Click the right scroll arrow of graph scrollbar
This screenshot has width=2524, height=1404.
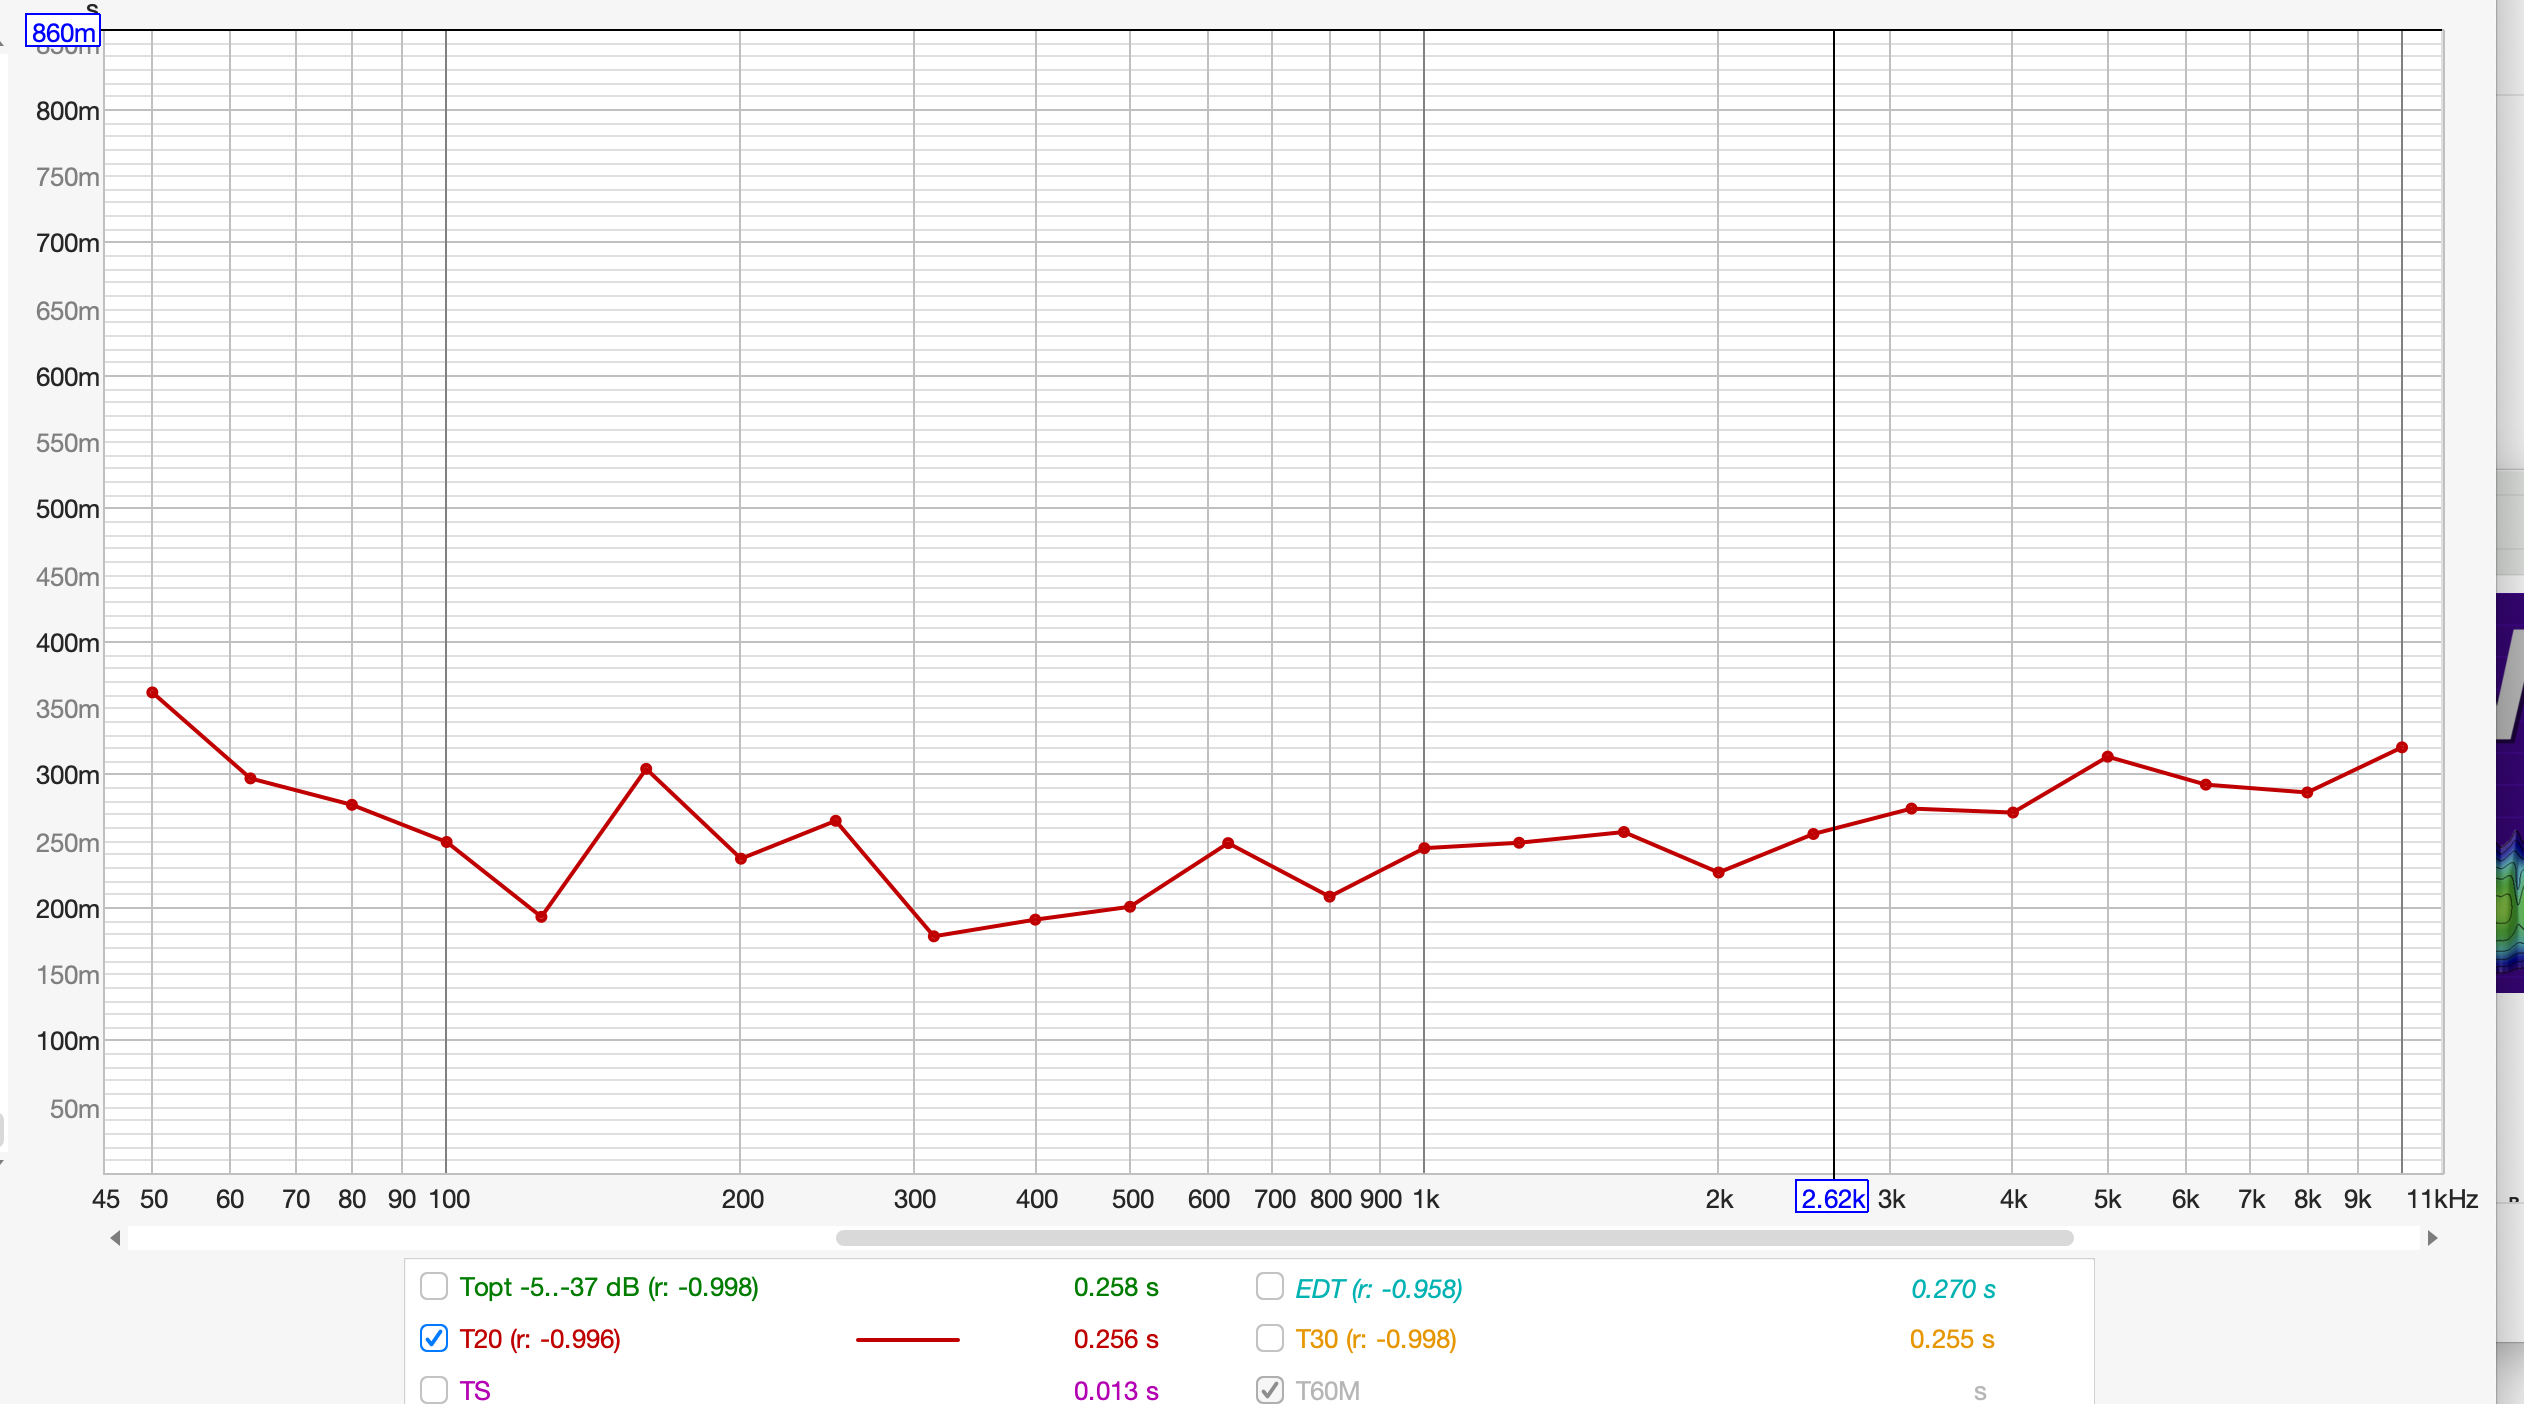pyautogui.click(x=2432, y=1238)
